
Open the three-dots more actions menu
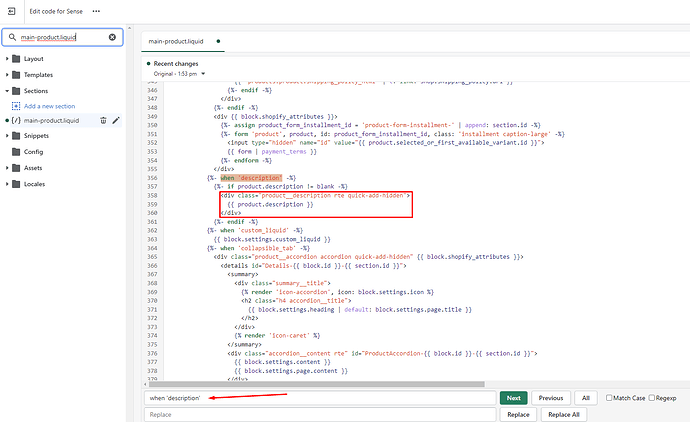pos(97,12)
